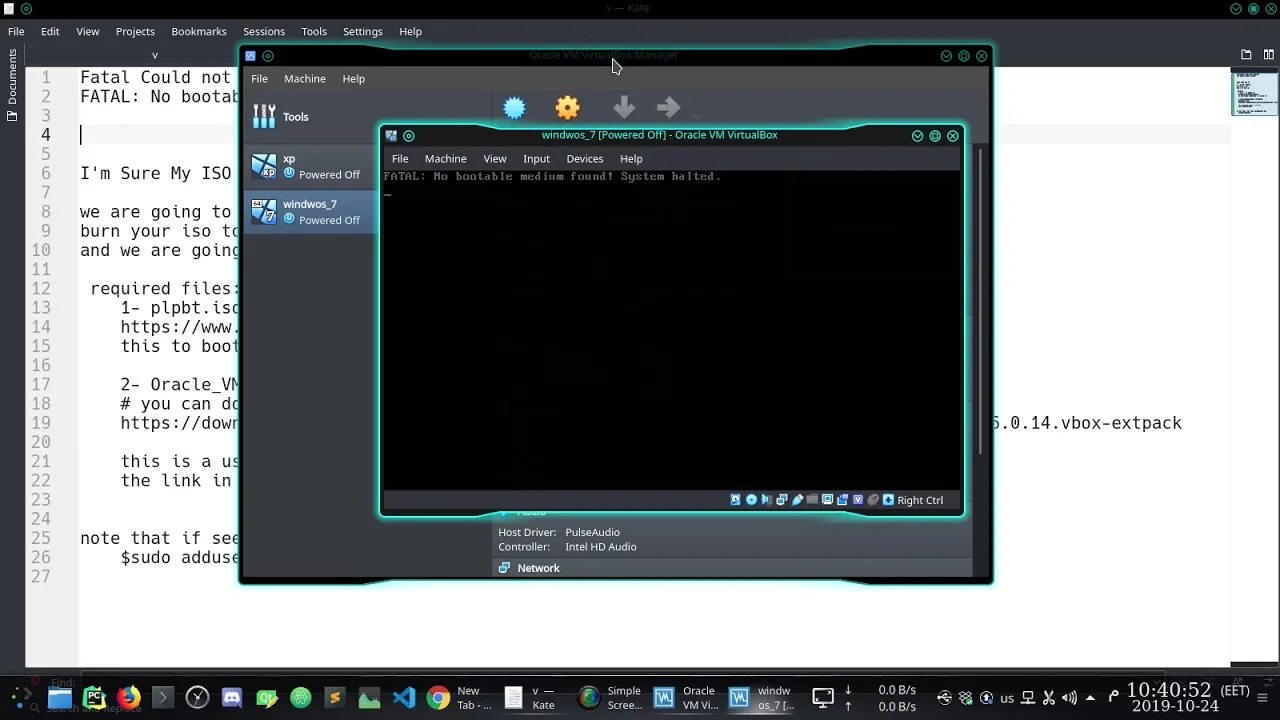Click the Start right-arrow toolbar icon
The width and height of the screenshot is (1280, 720).
668,108
